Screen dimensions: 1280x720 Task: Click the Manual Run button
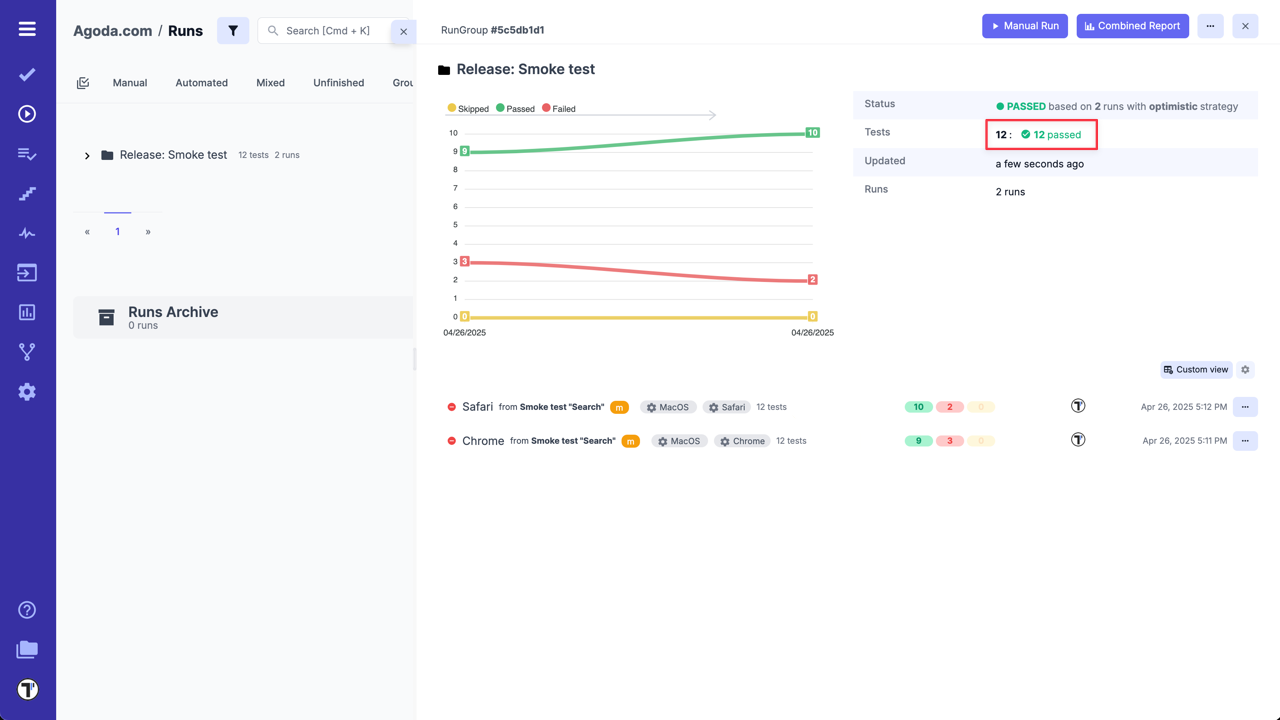pyautogui.click(x=1024, y=26)
